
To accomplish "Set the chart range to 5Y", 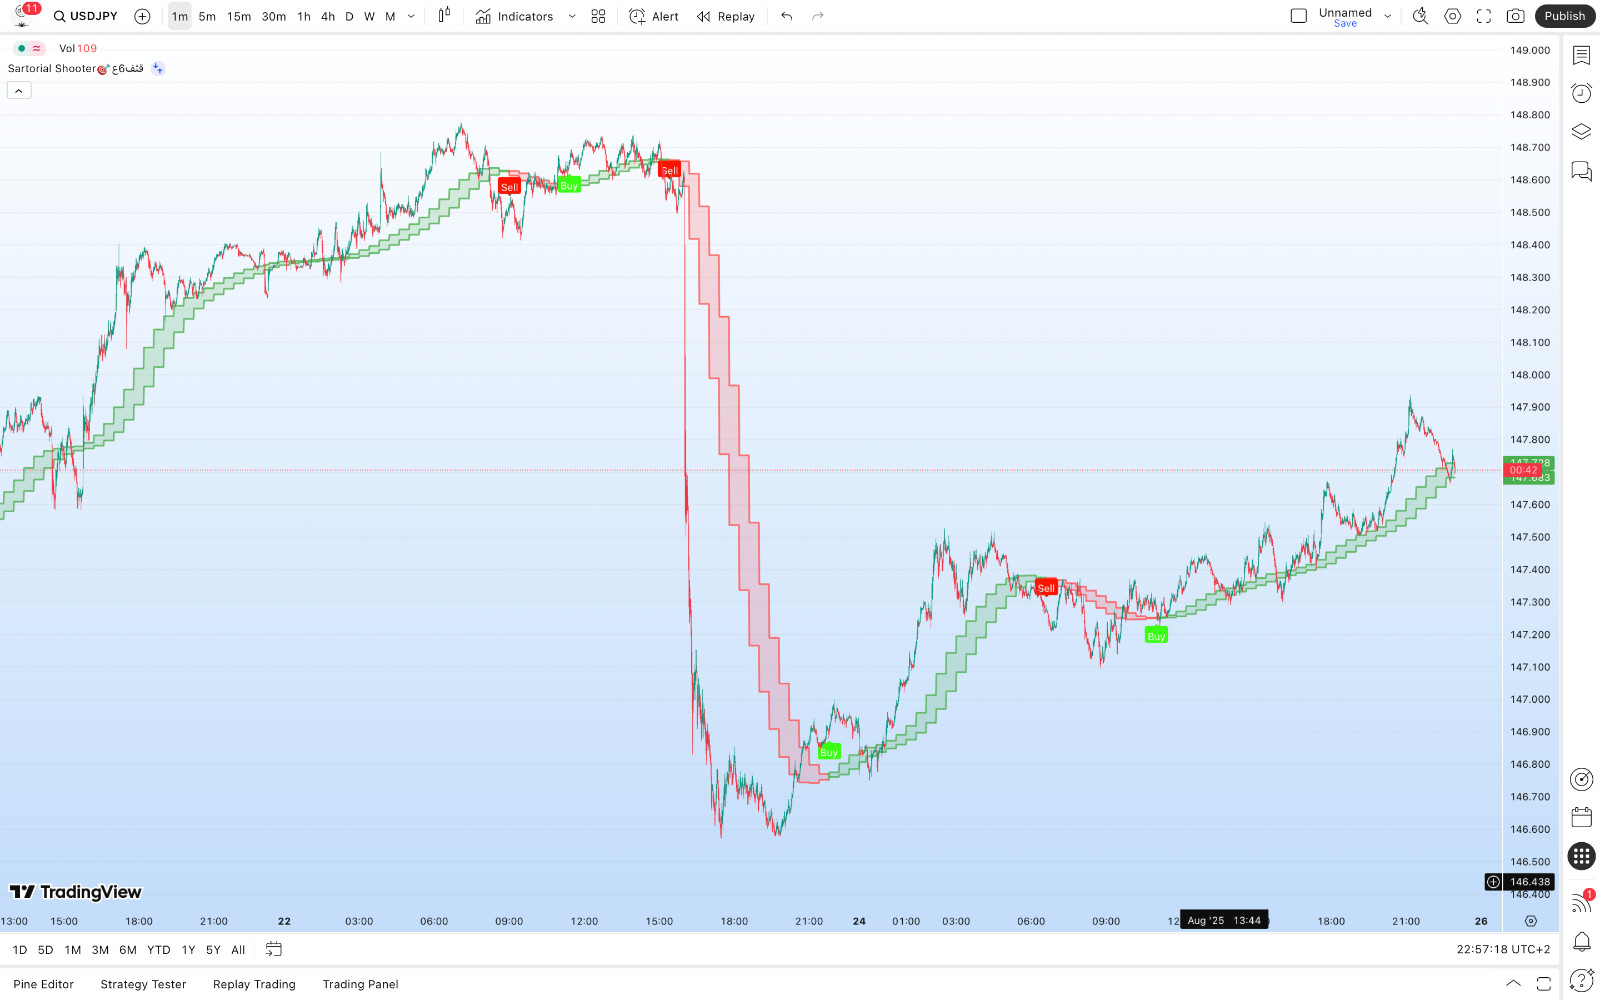I will [x=213, y=950].
